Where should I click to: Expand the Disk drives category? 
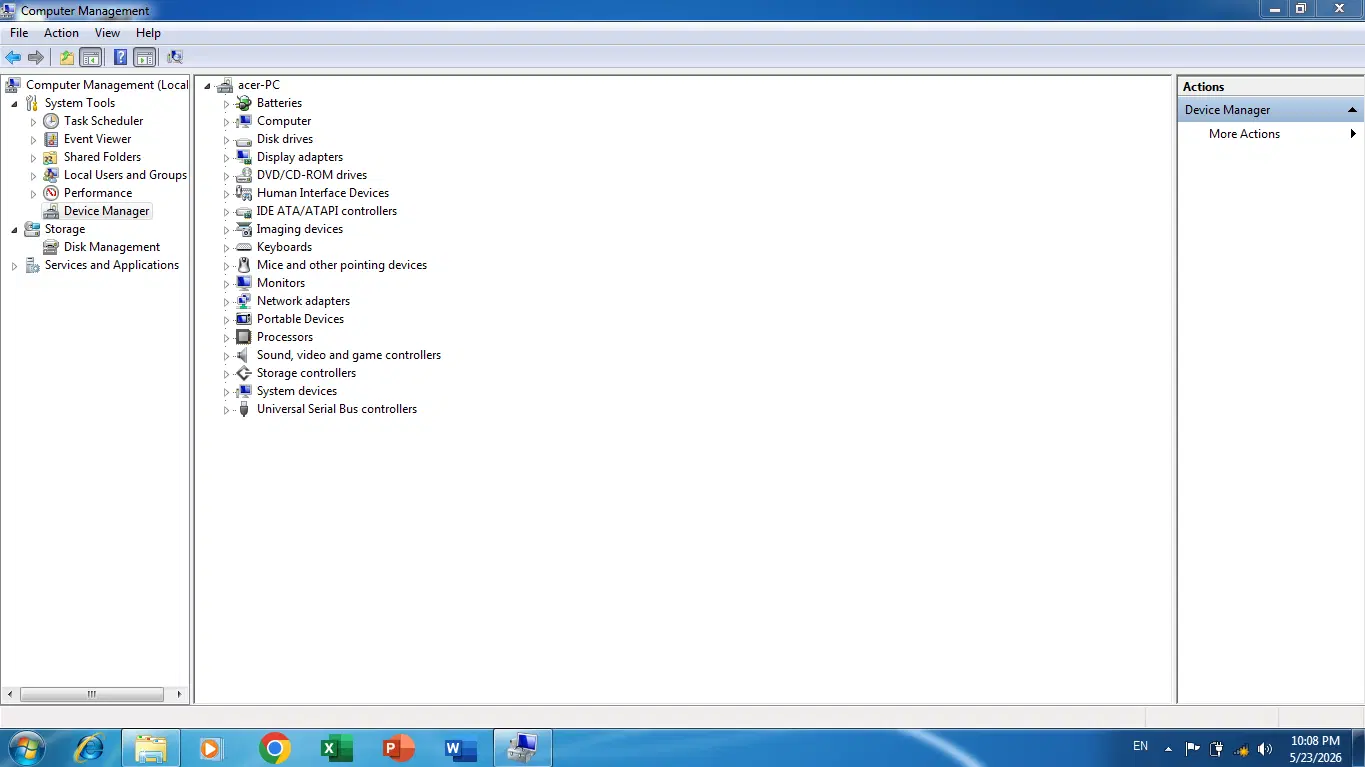[x=226, y=140]
